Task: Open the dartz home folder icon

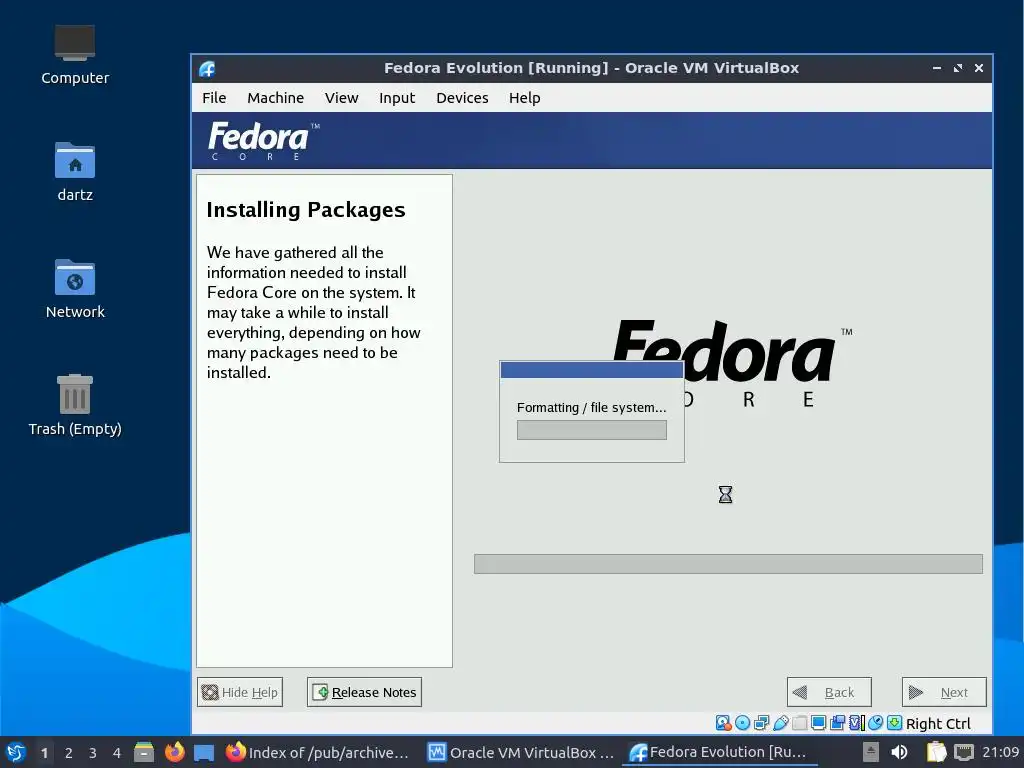Action: 75,172
